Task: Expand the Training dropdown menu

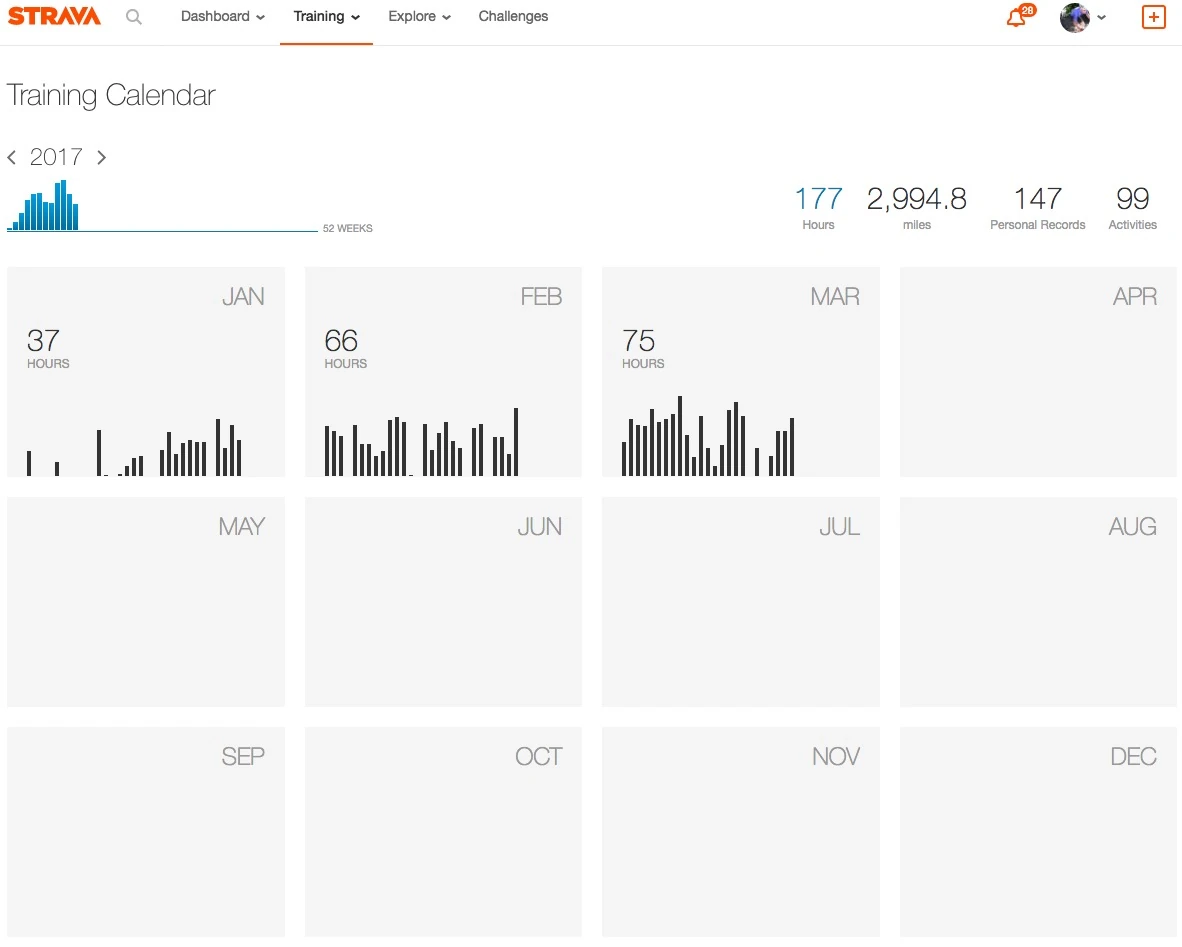Action: point(326,17)
